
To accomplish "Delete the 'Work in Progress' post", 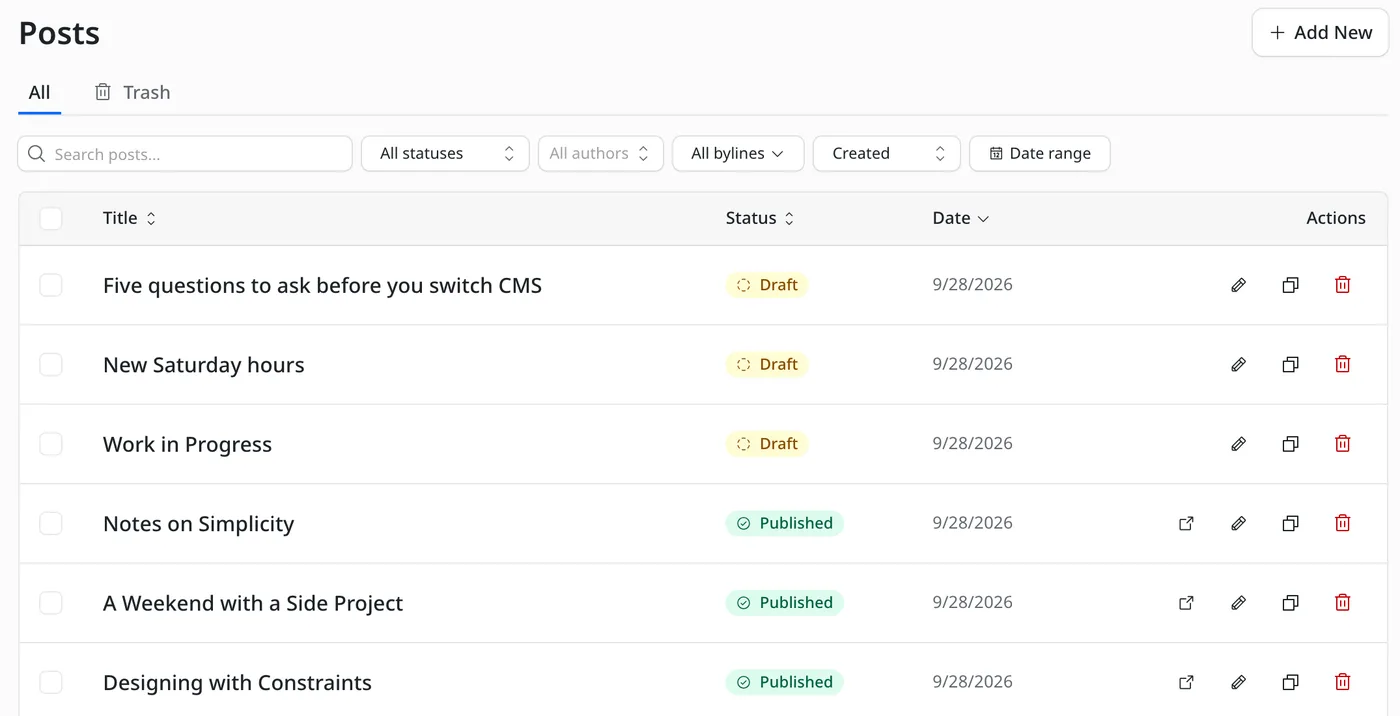I will click(x=1342, y=444).
